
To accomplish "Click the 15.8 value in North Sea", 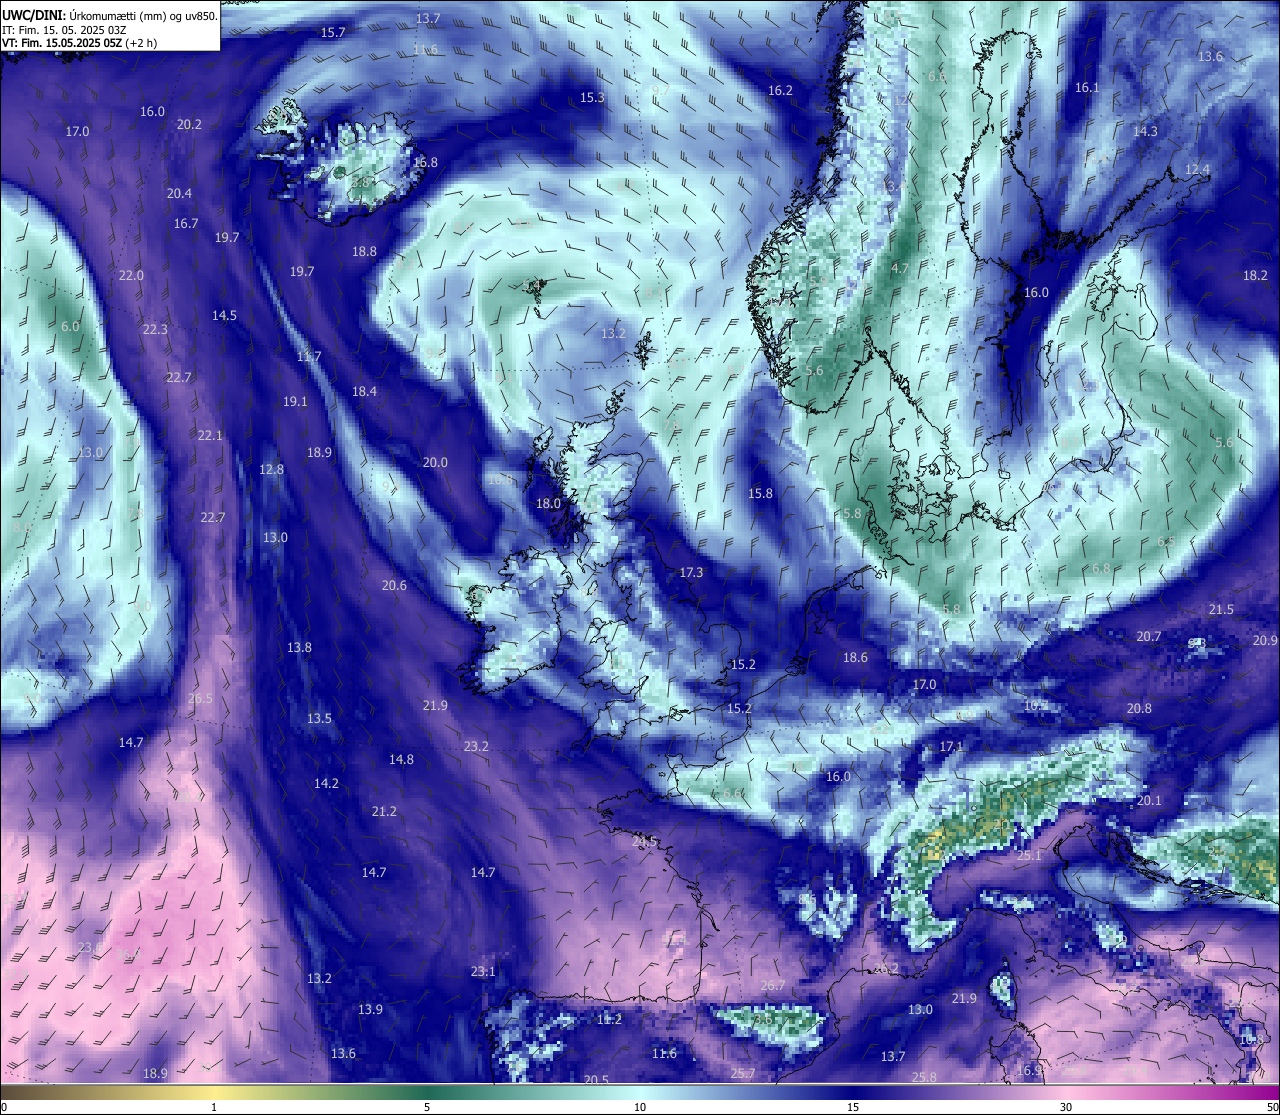I will (760, 494).
